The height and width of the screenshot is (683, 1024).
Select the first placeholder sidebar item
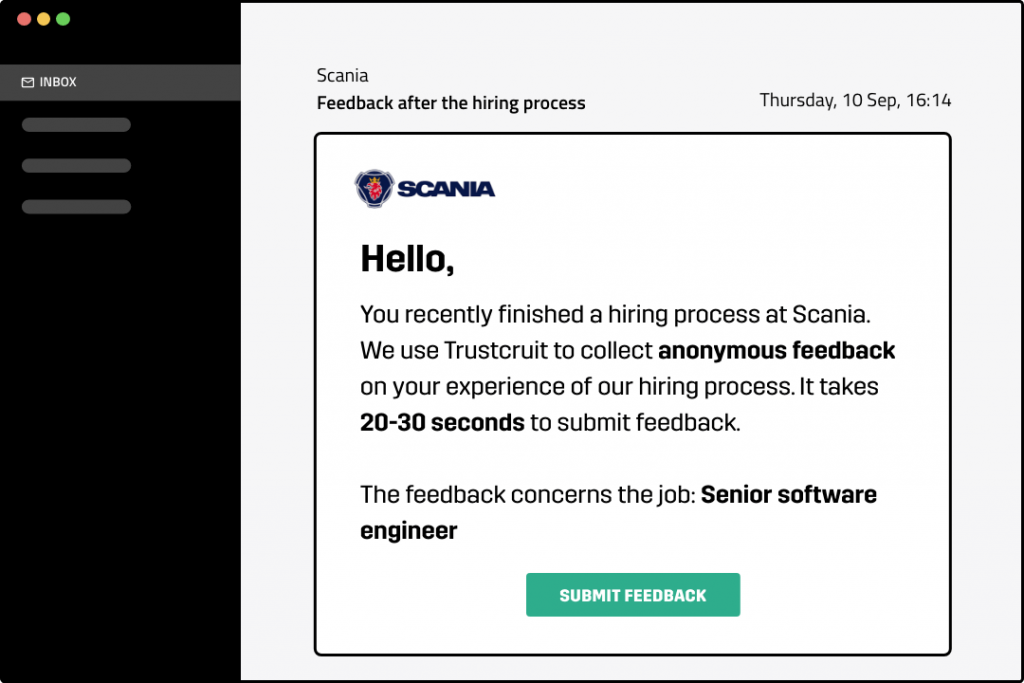point(76,125)
